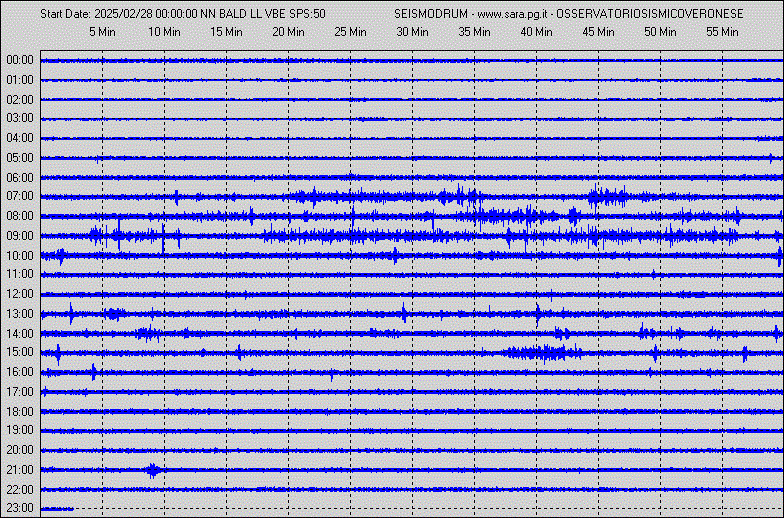Click the 30 Min column header
Image resolution: width=784 pixels, height=518 pixels.
[x=412, y=32]
